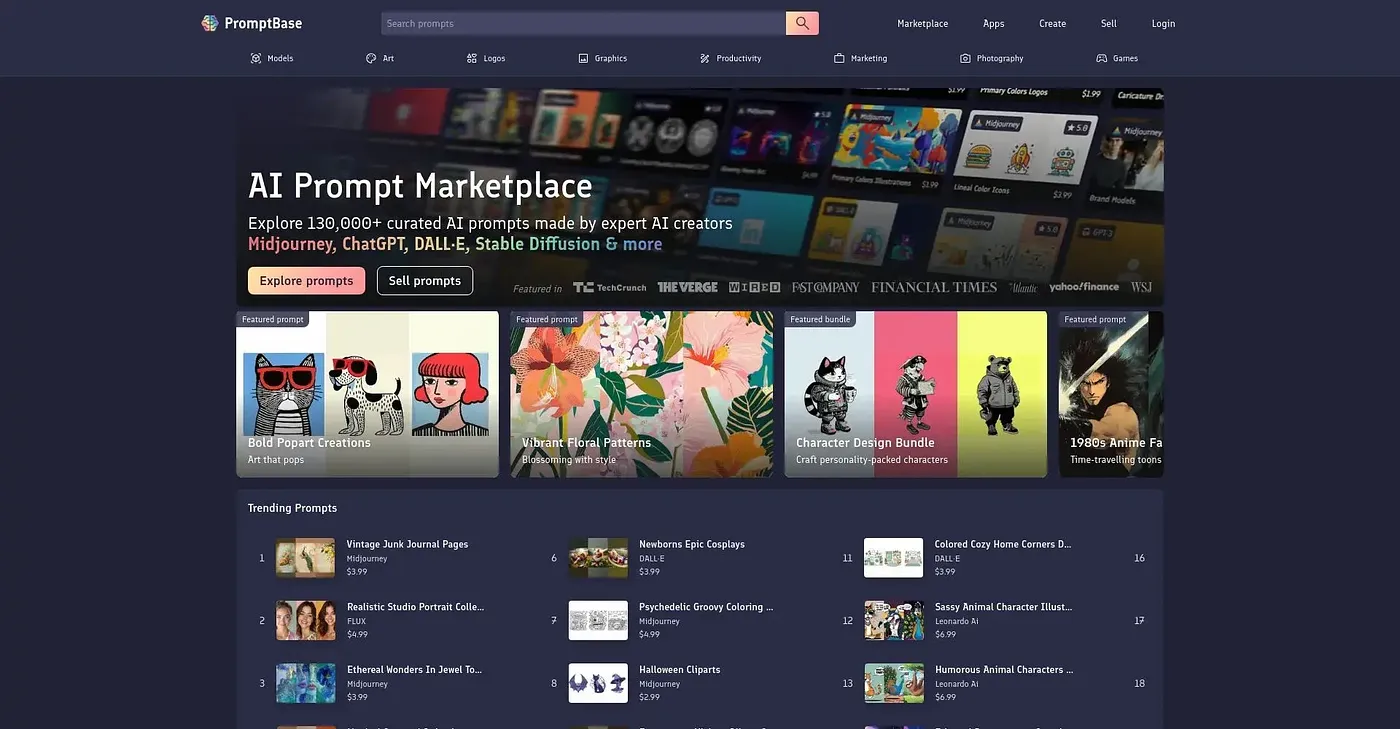Screen dimensions: 1400x729
Task: Open Vintage Junk Journal Pages thumbnail
Action: (x=305, y=558)
